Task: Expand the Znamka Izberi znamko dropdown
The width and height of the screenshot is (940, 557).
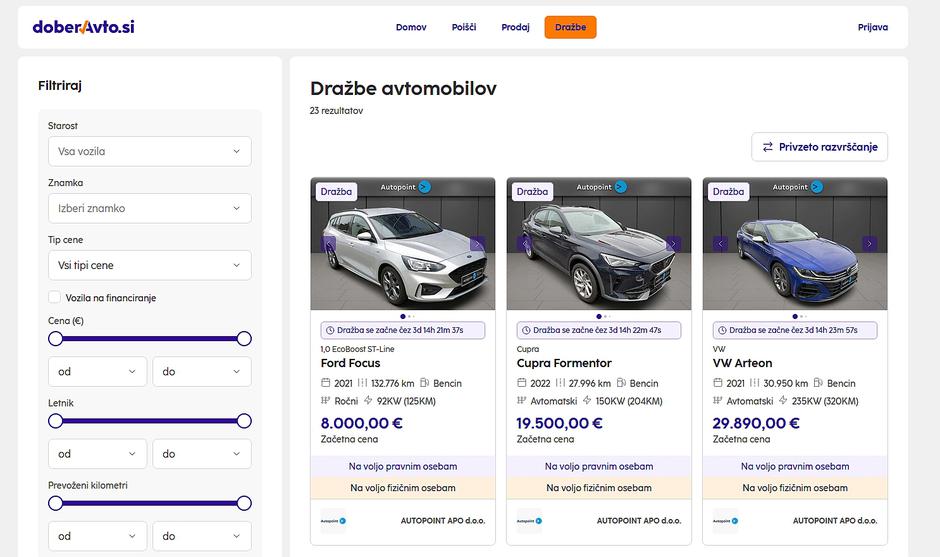Action: point(150,208)
